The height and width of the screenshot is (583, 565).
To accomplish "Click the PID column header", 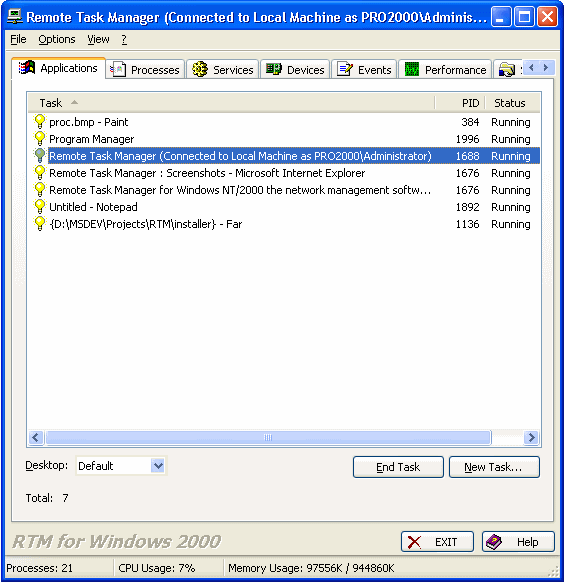I will (460, 103).
